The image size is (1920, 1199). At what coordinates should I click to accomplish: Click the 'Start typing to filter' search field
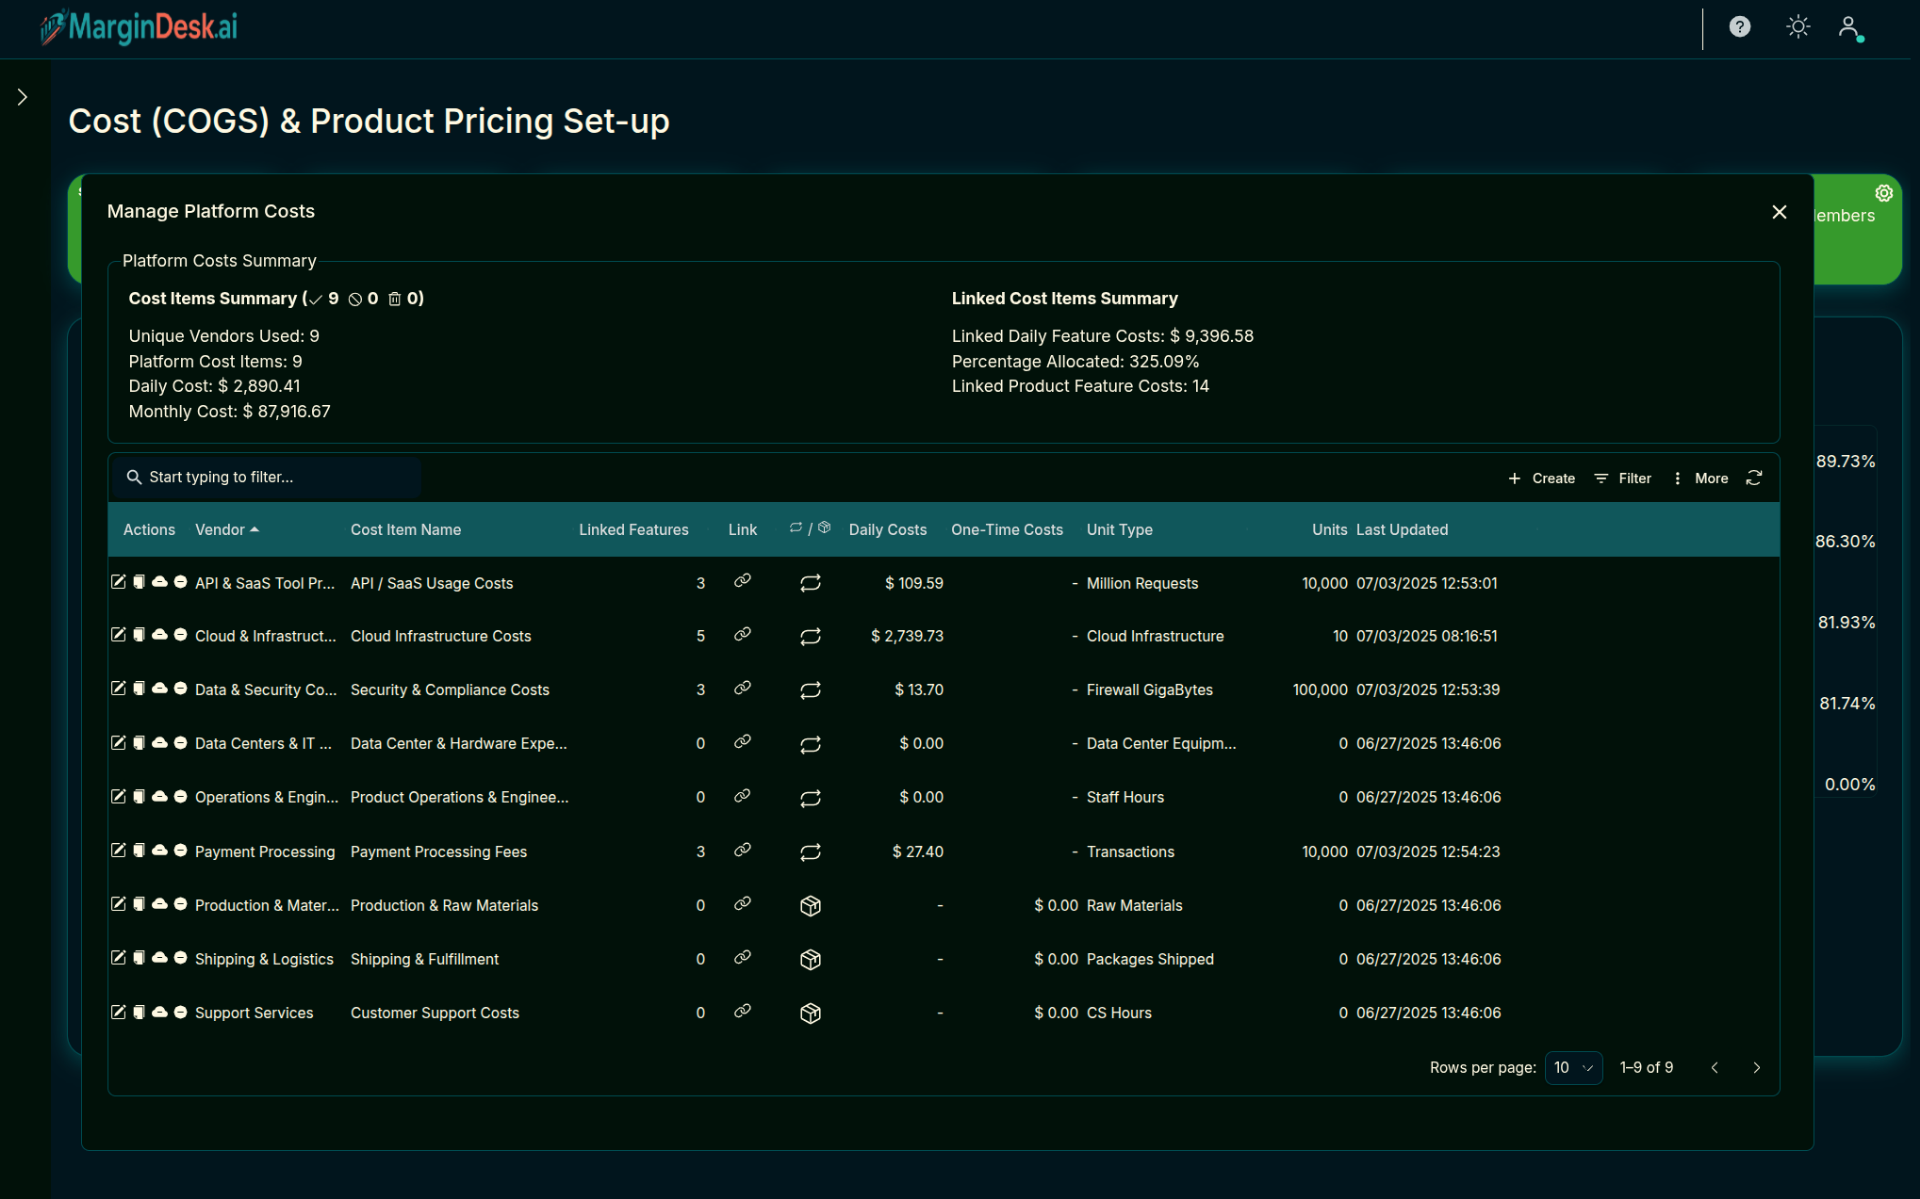pos(265,477)
